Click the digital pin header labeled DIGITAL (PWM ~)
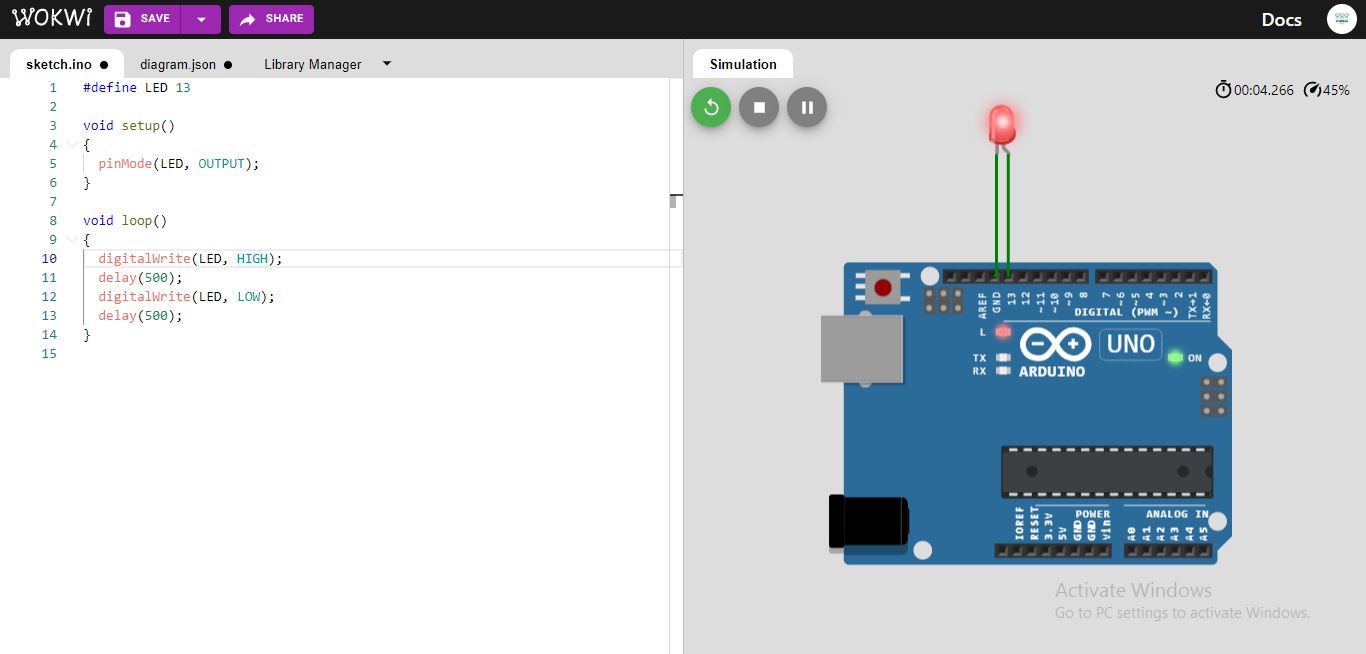 (1152, 276)
